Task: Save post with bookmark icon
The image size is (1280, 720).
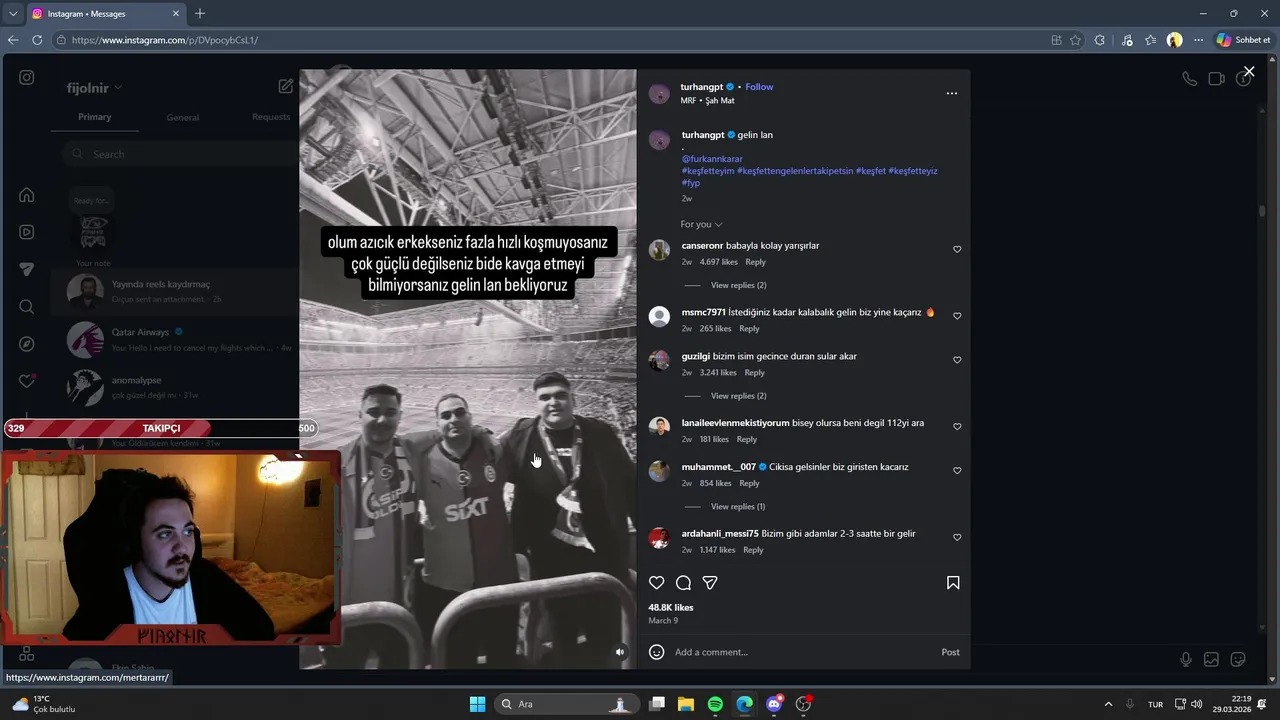Action: (x=953, y=583)
